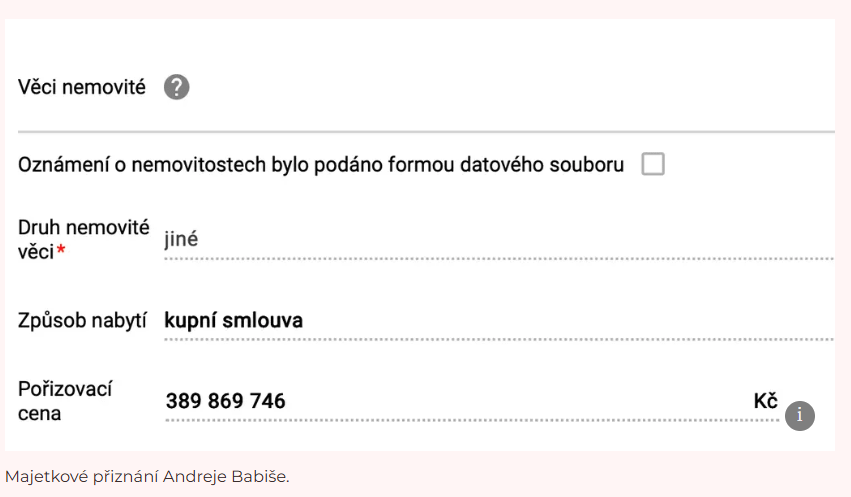Select the Druh nemovité věci field
The image size is (851, 497).
[499, 239]
